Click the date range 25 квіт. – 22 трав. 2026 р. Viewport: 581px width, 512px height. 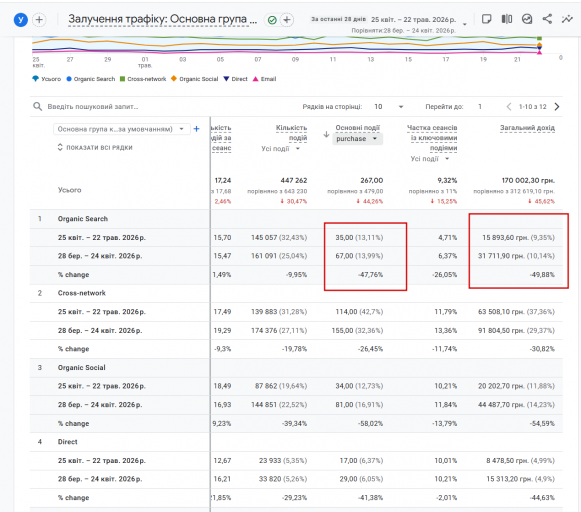pos(414,20)
